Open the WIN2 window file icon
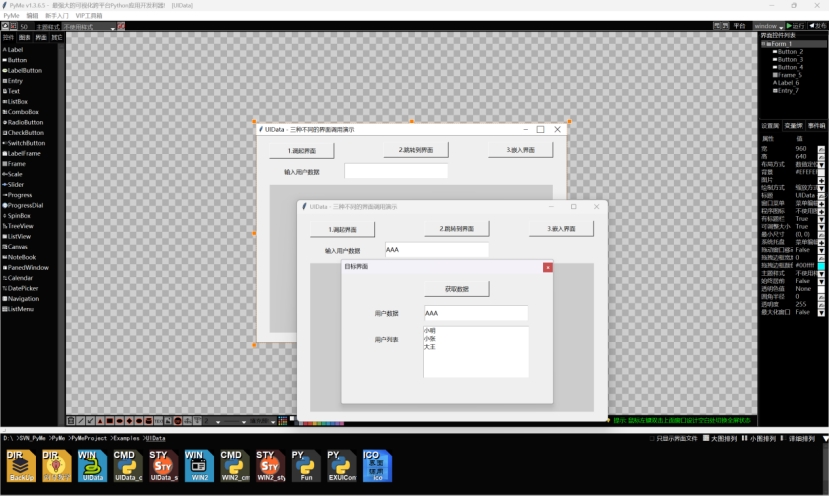 pos(199,466)
